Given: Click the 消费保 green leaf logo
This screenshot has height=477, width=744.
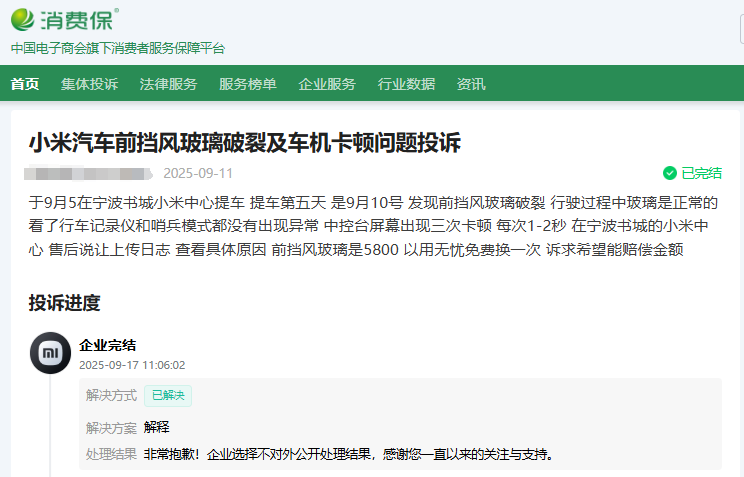Looking at the screenshot, I should (22, 19).
